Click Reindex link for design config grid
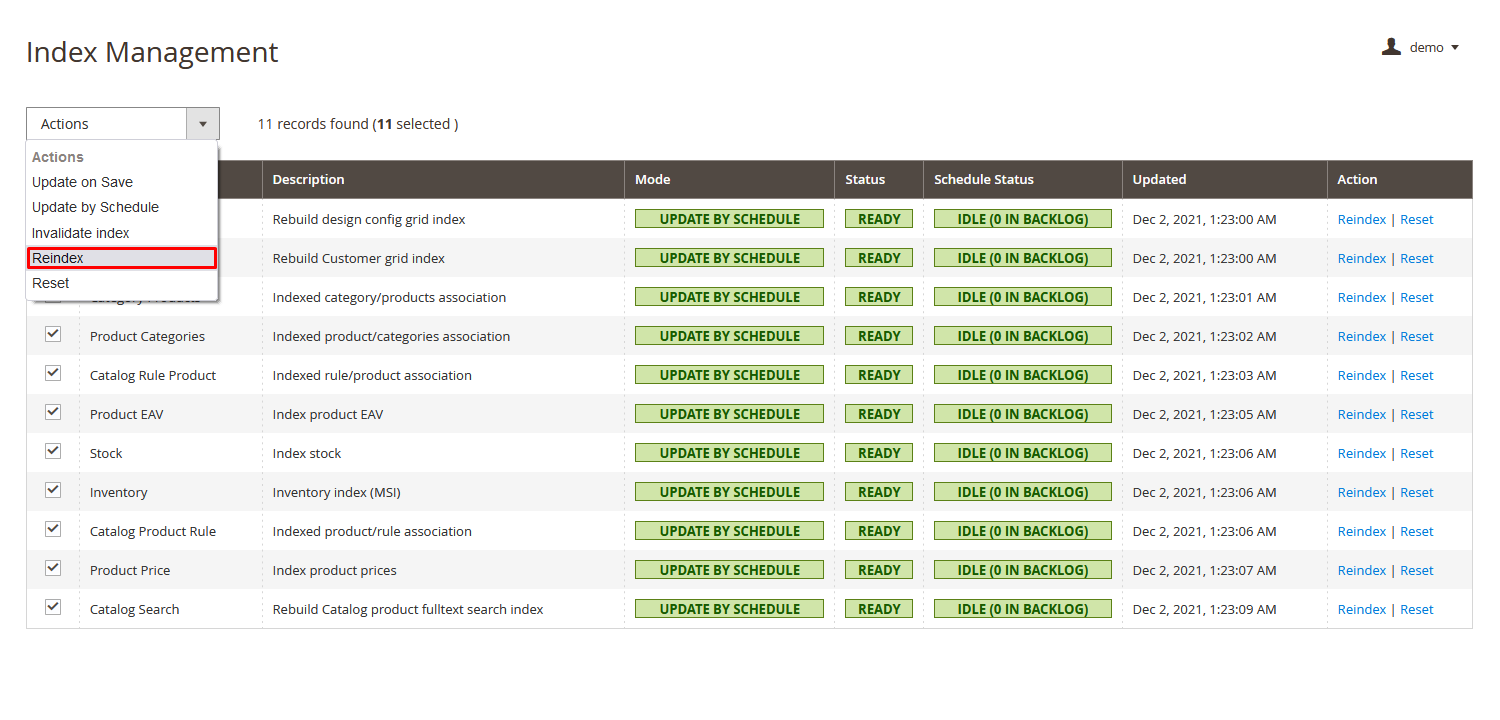The height and width of the screenshot is (720, 1500). pyautogui.click(x=1361, y=219)
